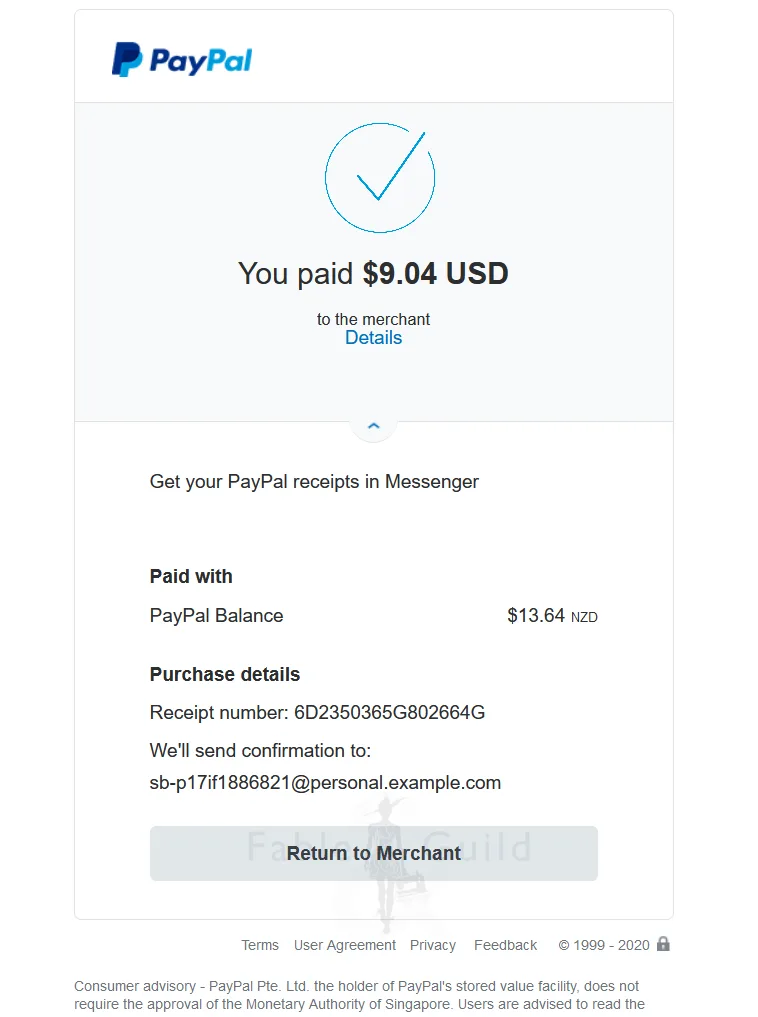Image resolution: width=758 pixels, height=1017 pixels.
Task: Open the Details link
Action: (x=373, y=338)
